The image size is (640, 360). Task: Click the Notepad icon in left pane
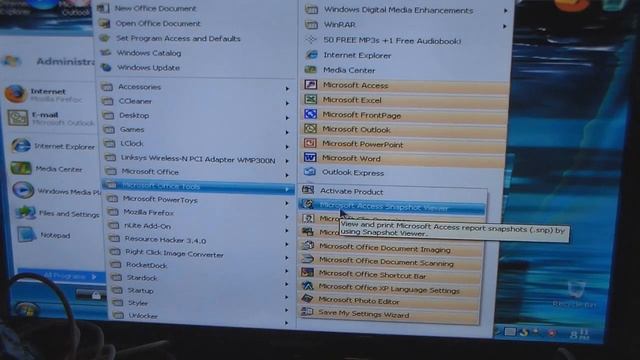coord(26,235)
